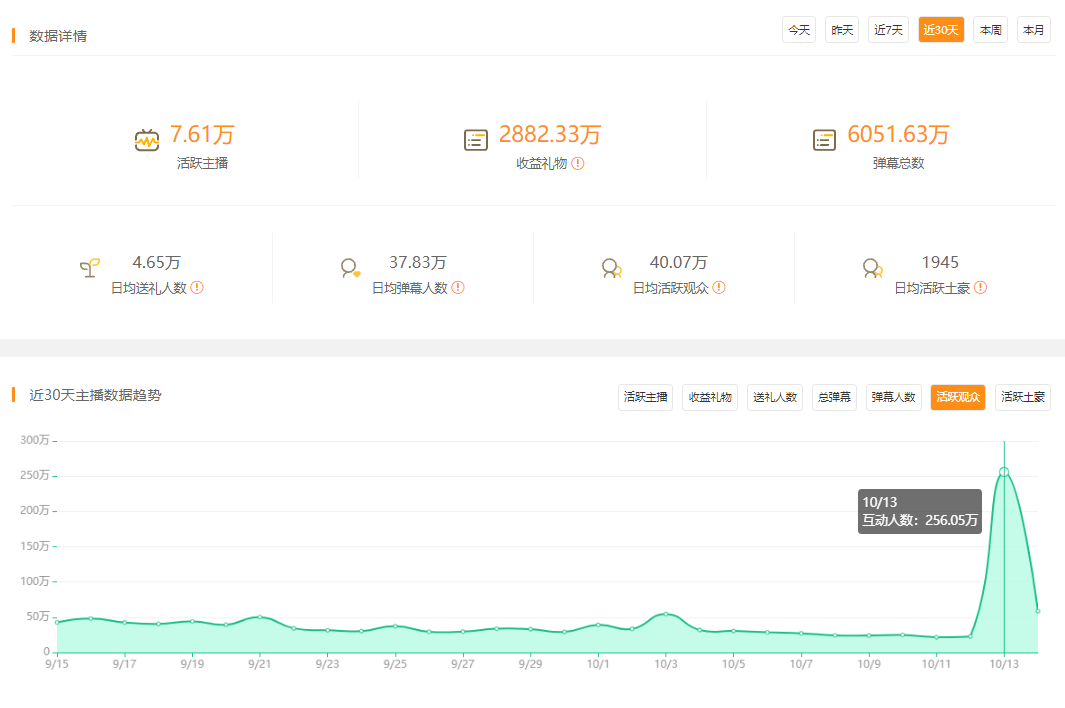This screenshot has height=708, width=1065.
Task: Switch chart to 活跃土豪
Action: pos(1023,397)
